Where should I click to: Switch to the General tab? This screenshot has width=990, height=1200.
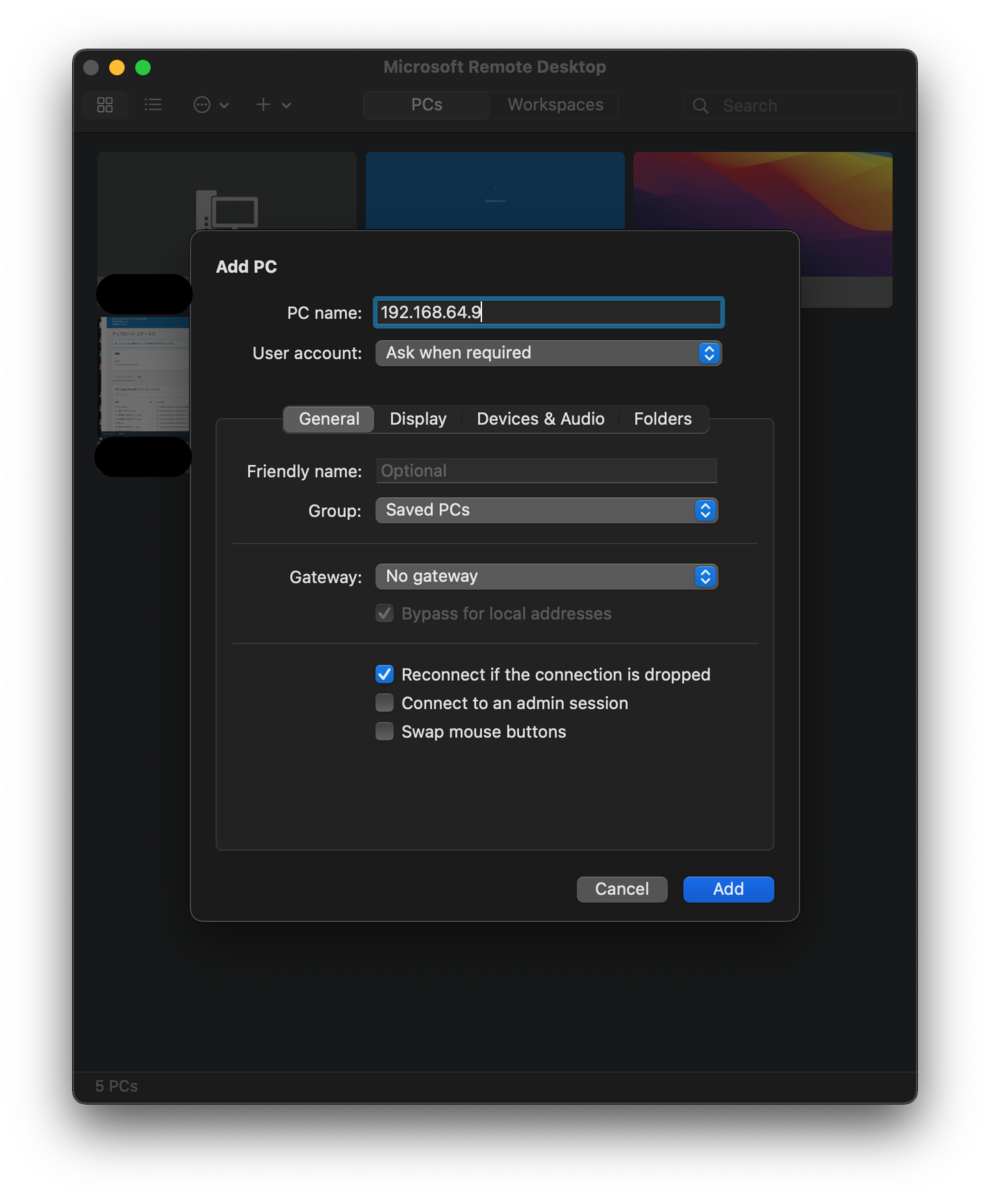(329, 419)
